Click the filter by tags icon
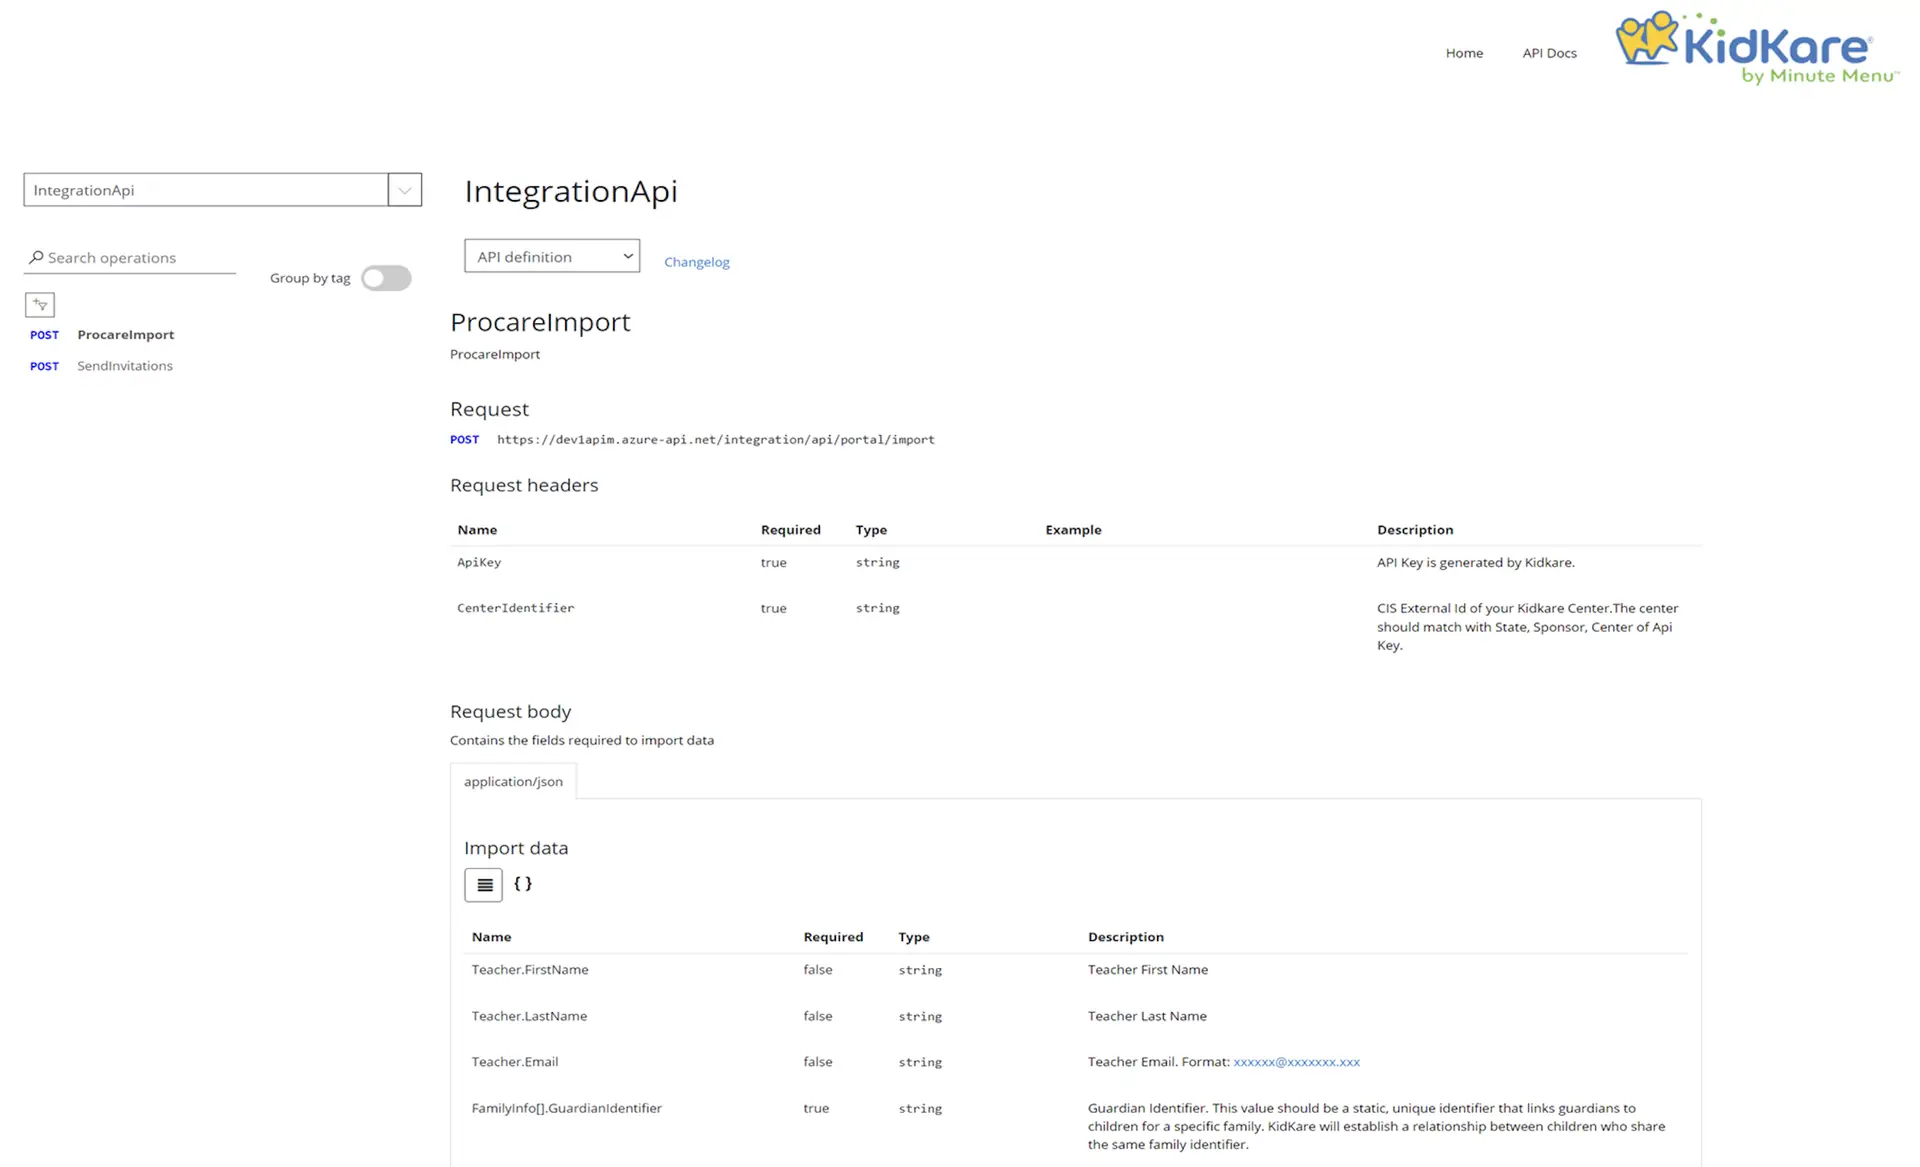 point(40,304)
